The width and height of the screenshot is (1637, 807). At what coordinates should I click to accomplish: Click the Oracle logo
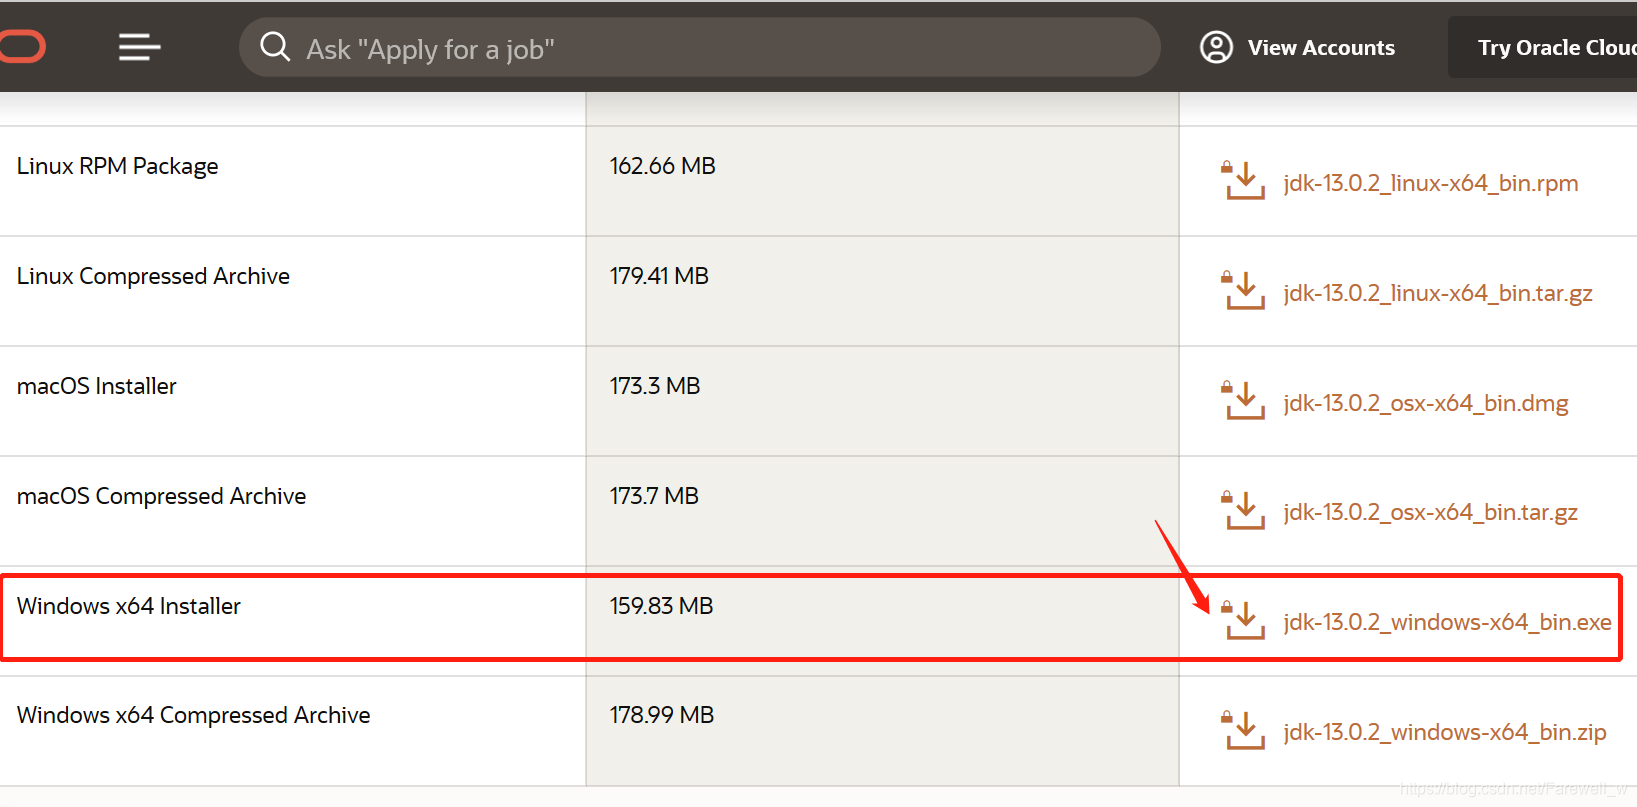click(22, 47)
